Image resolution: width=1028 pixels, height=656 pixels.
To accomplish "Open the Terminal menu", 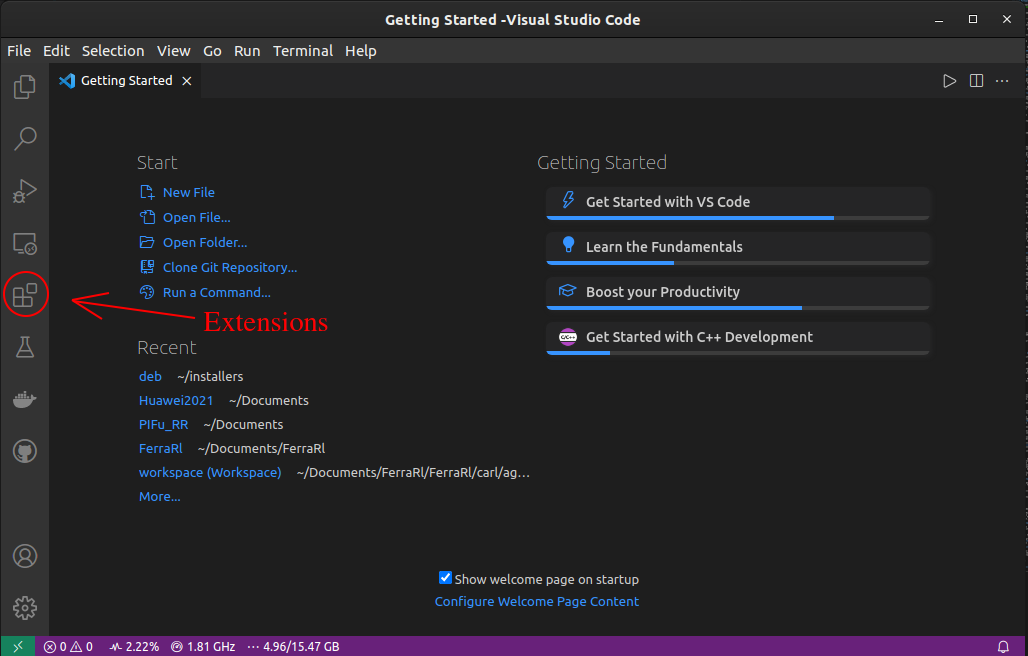I will pyautogui.click(x=303, y=51).
